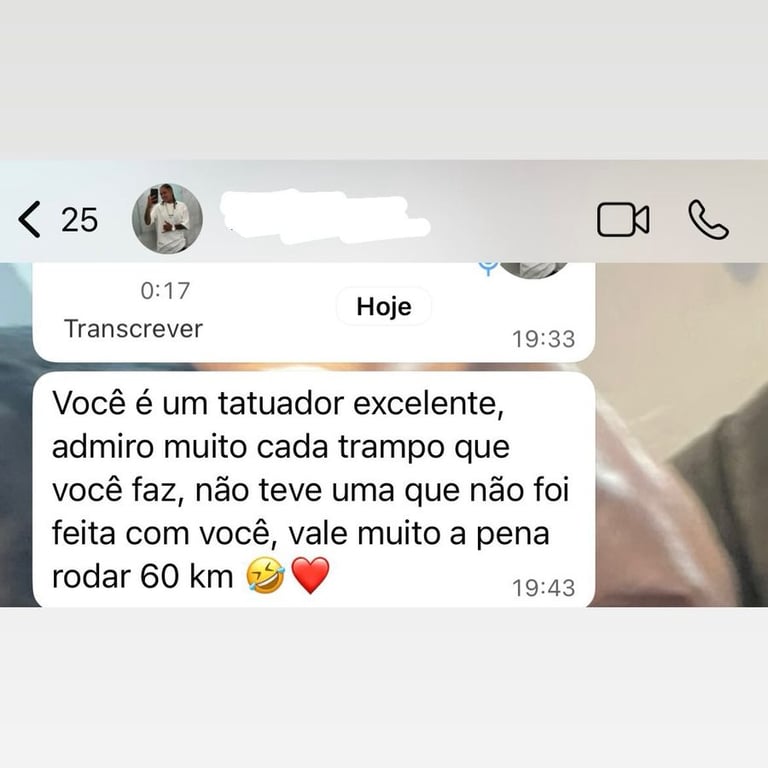Tap the blue microphone icon on the voice message
768x768 pixels.
pos(488,268)
